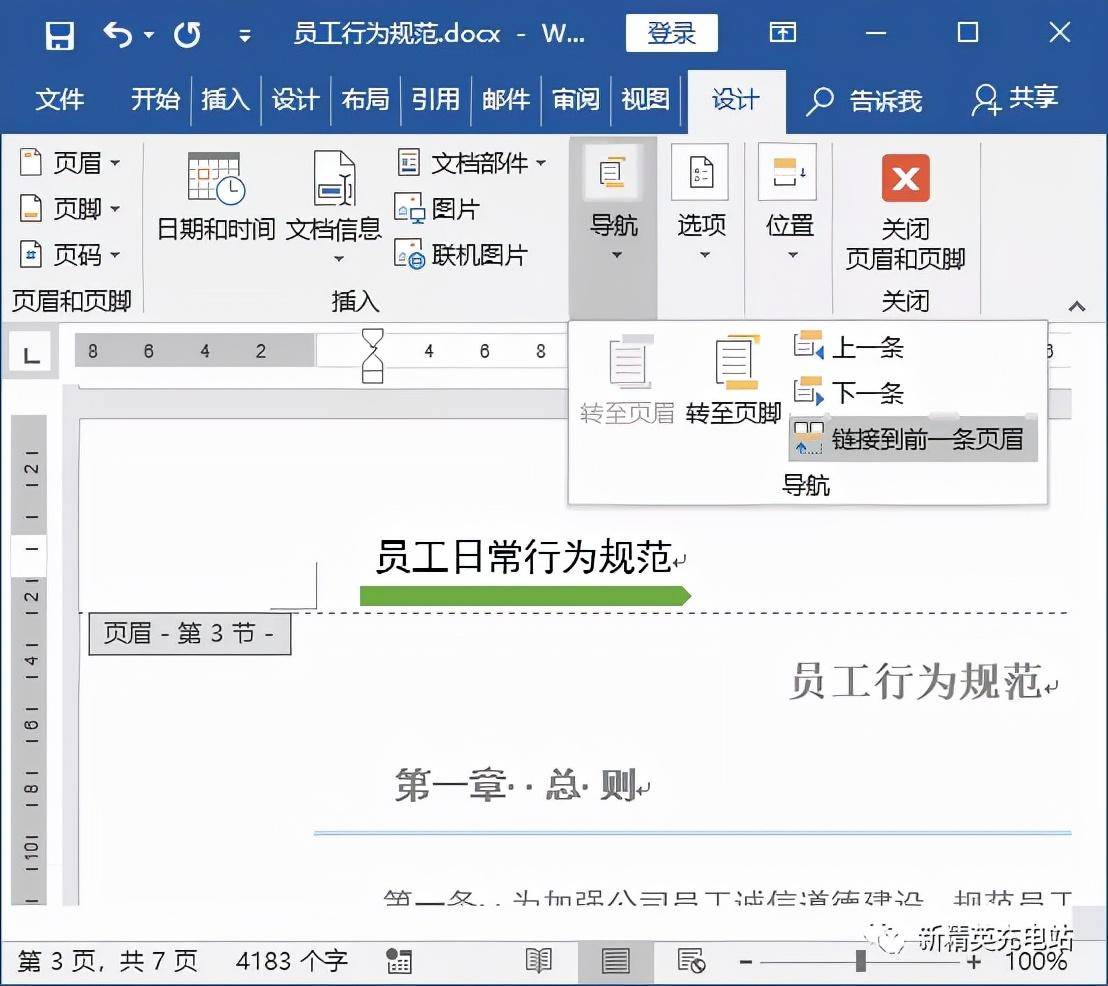
Task: Switch to Web Layout view icon
Action: pos(690,961)
